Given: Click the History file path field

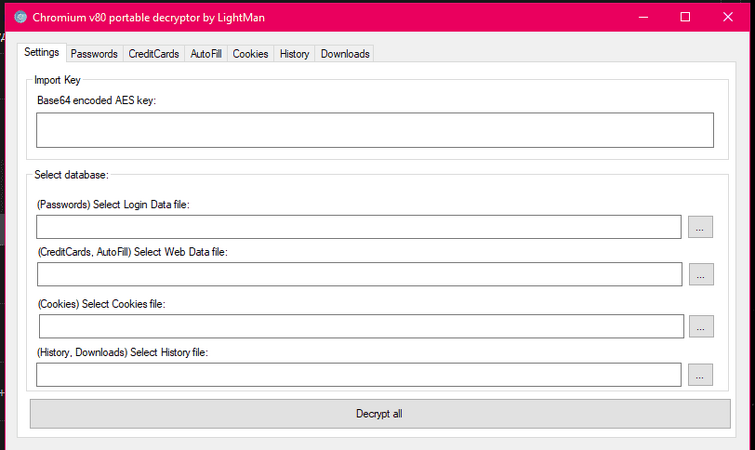Looking at the screenshot, I should [359, 374].
